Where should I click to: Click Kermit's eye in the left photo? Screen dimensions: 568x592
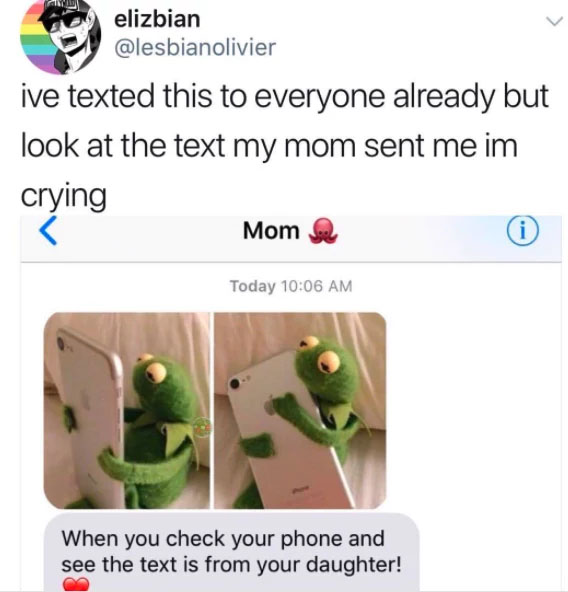tap(156, 373)
